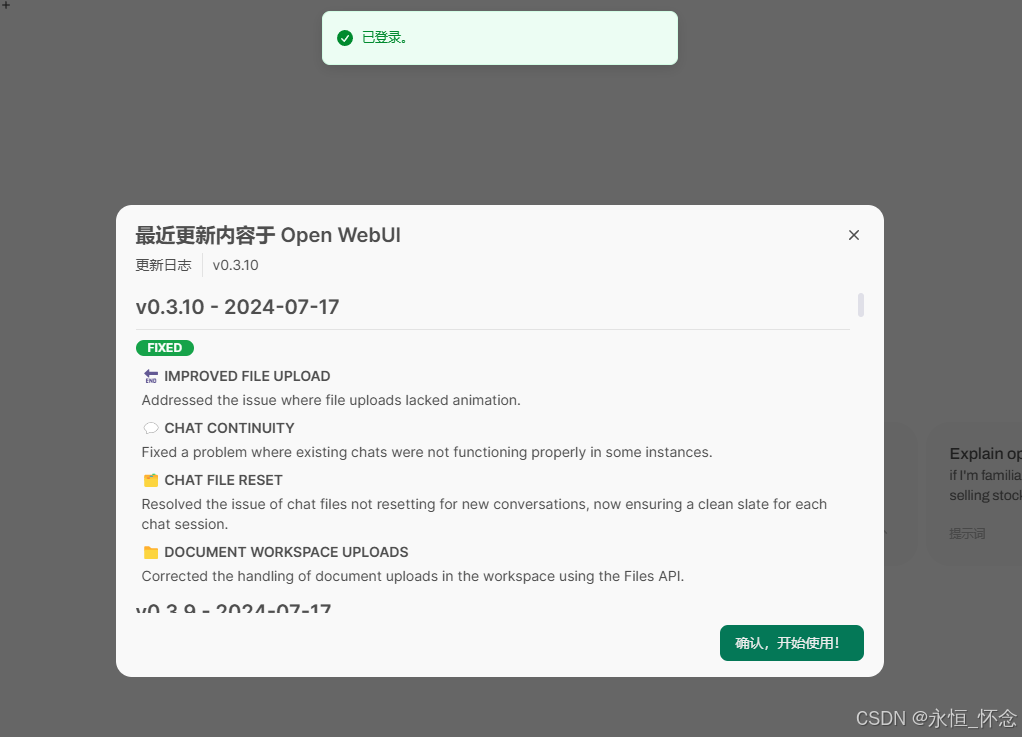Click the green FIXED badge

coord(165,348)
